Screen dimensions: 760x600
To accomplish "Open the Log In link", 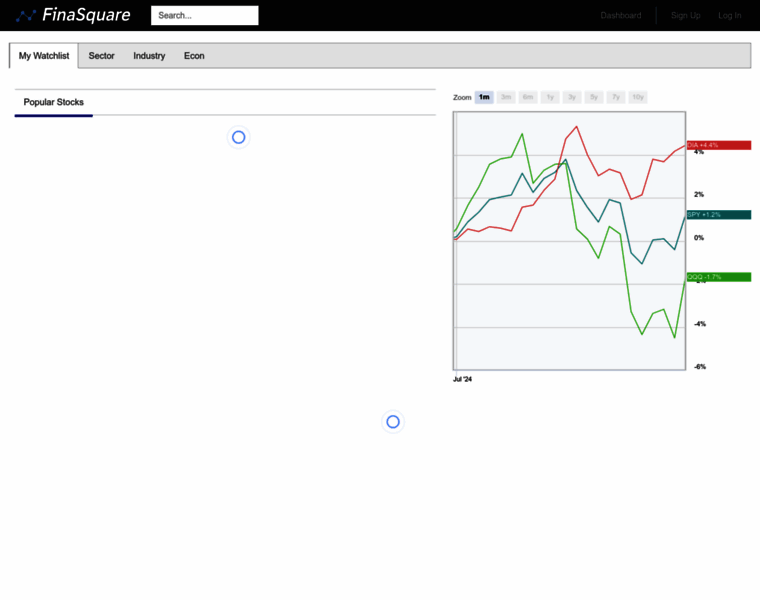I will (729, 16).
